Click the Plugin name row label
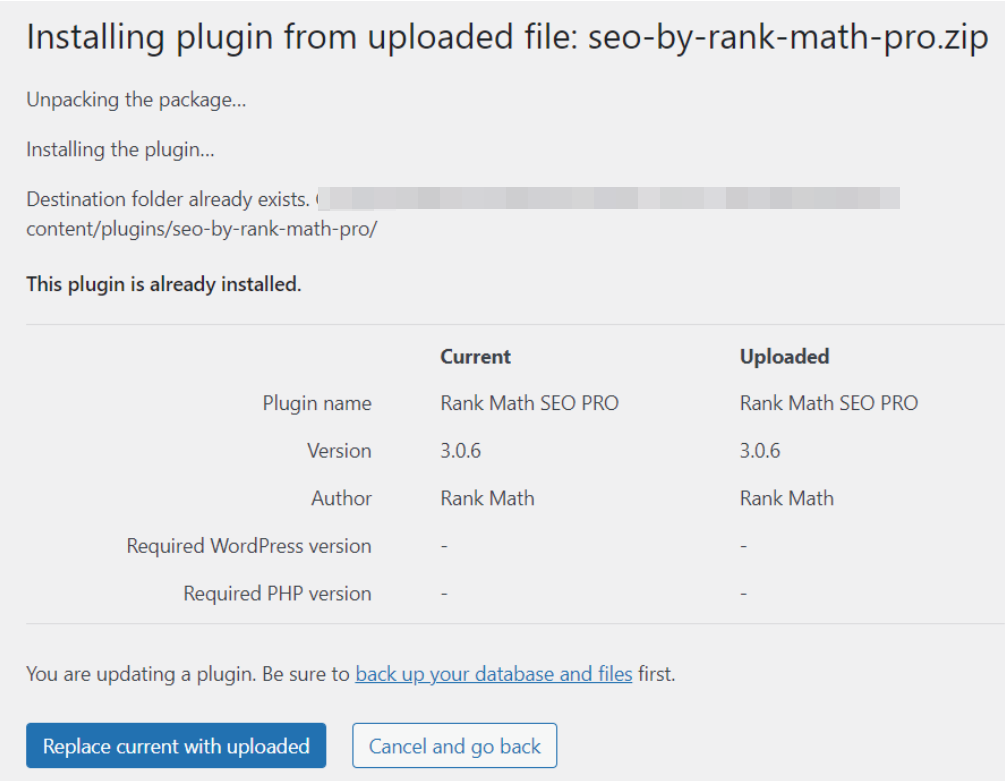This screenshot has height=781, width=1005. [x=317, y=404]
